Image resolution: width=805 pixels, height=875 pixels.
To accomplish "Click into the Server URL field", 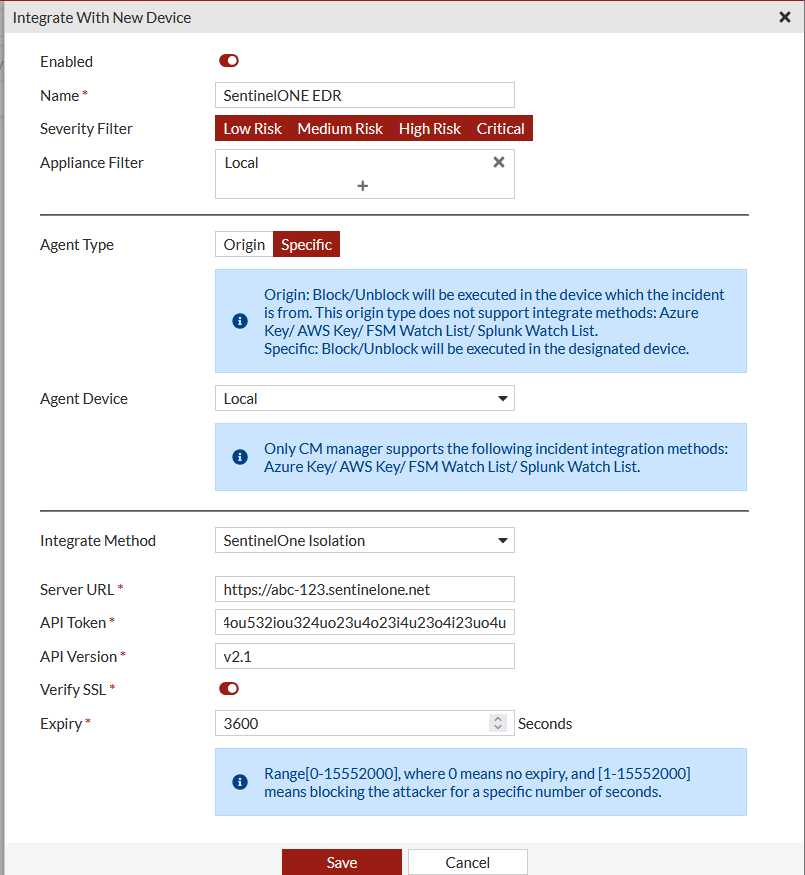I will coord(365,589).
